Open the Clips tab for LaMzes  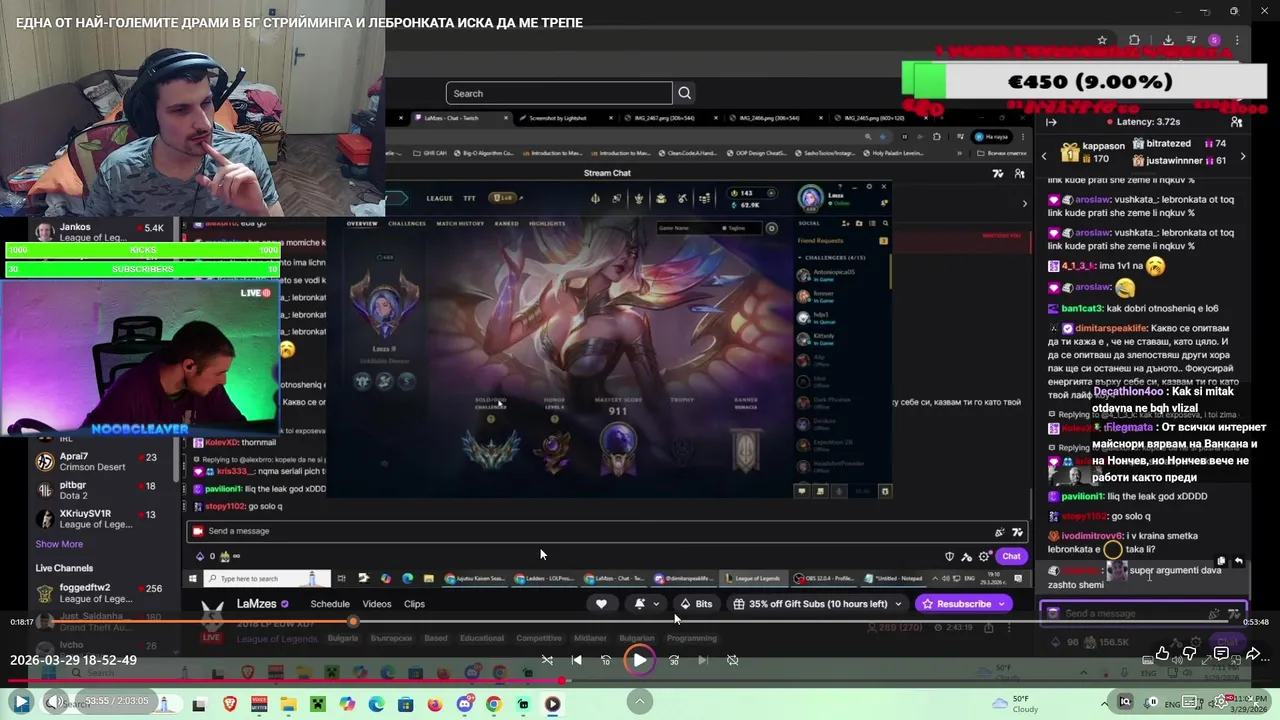414,604
